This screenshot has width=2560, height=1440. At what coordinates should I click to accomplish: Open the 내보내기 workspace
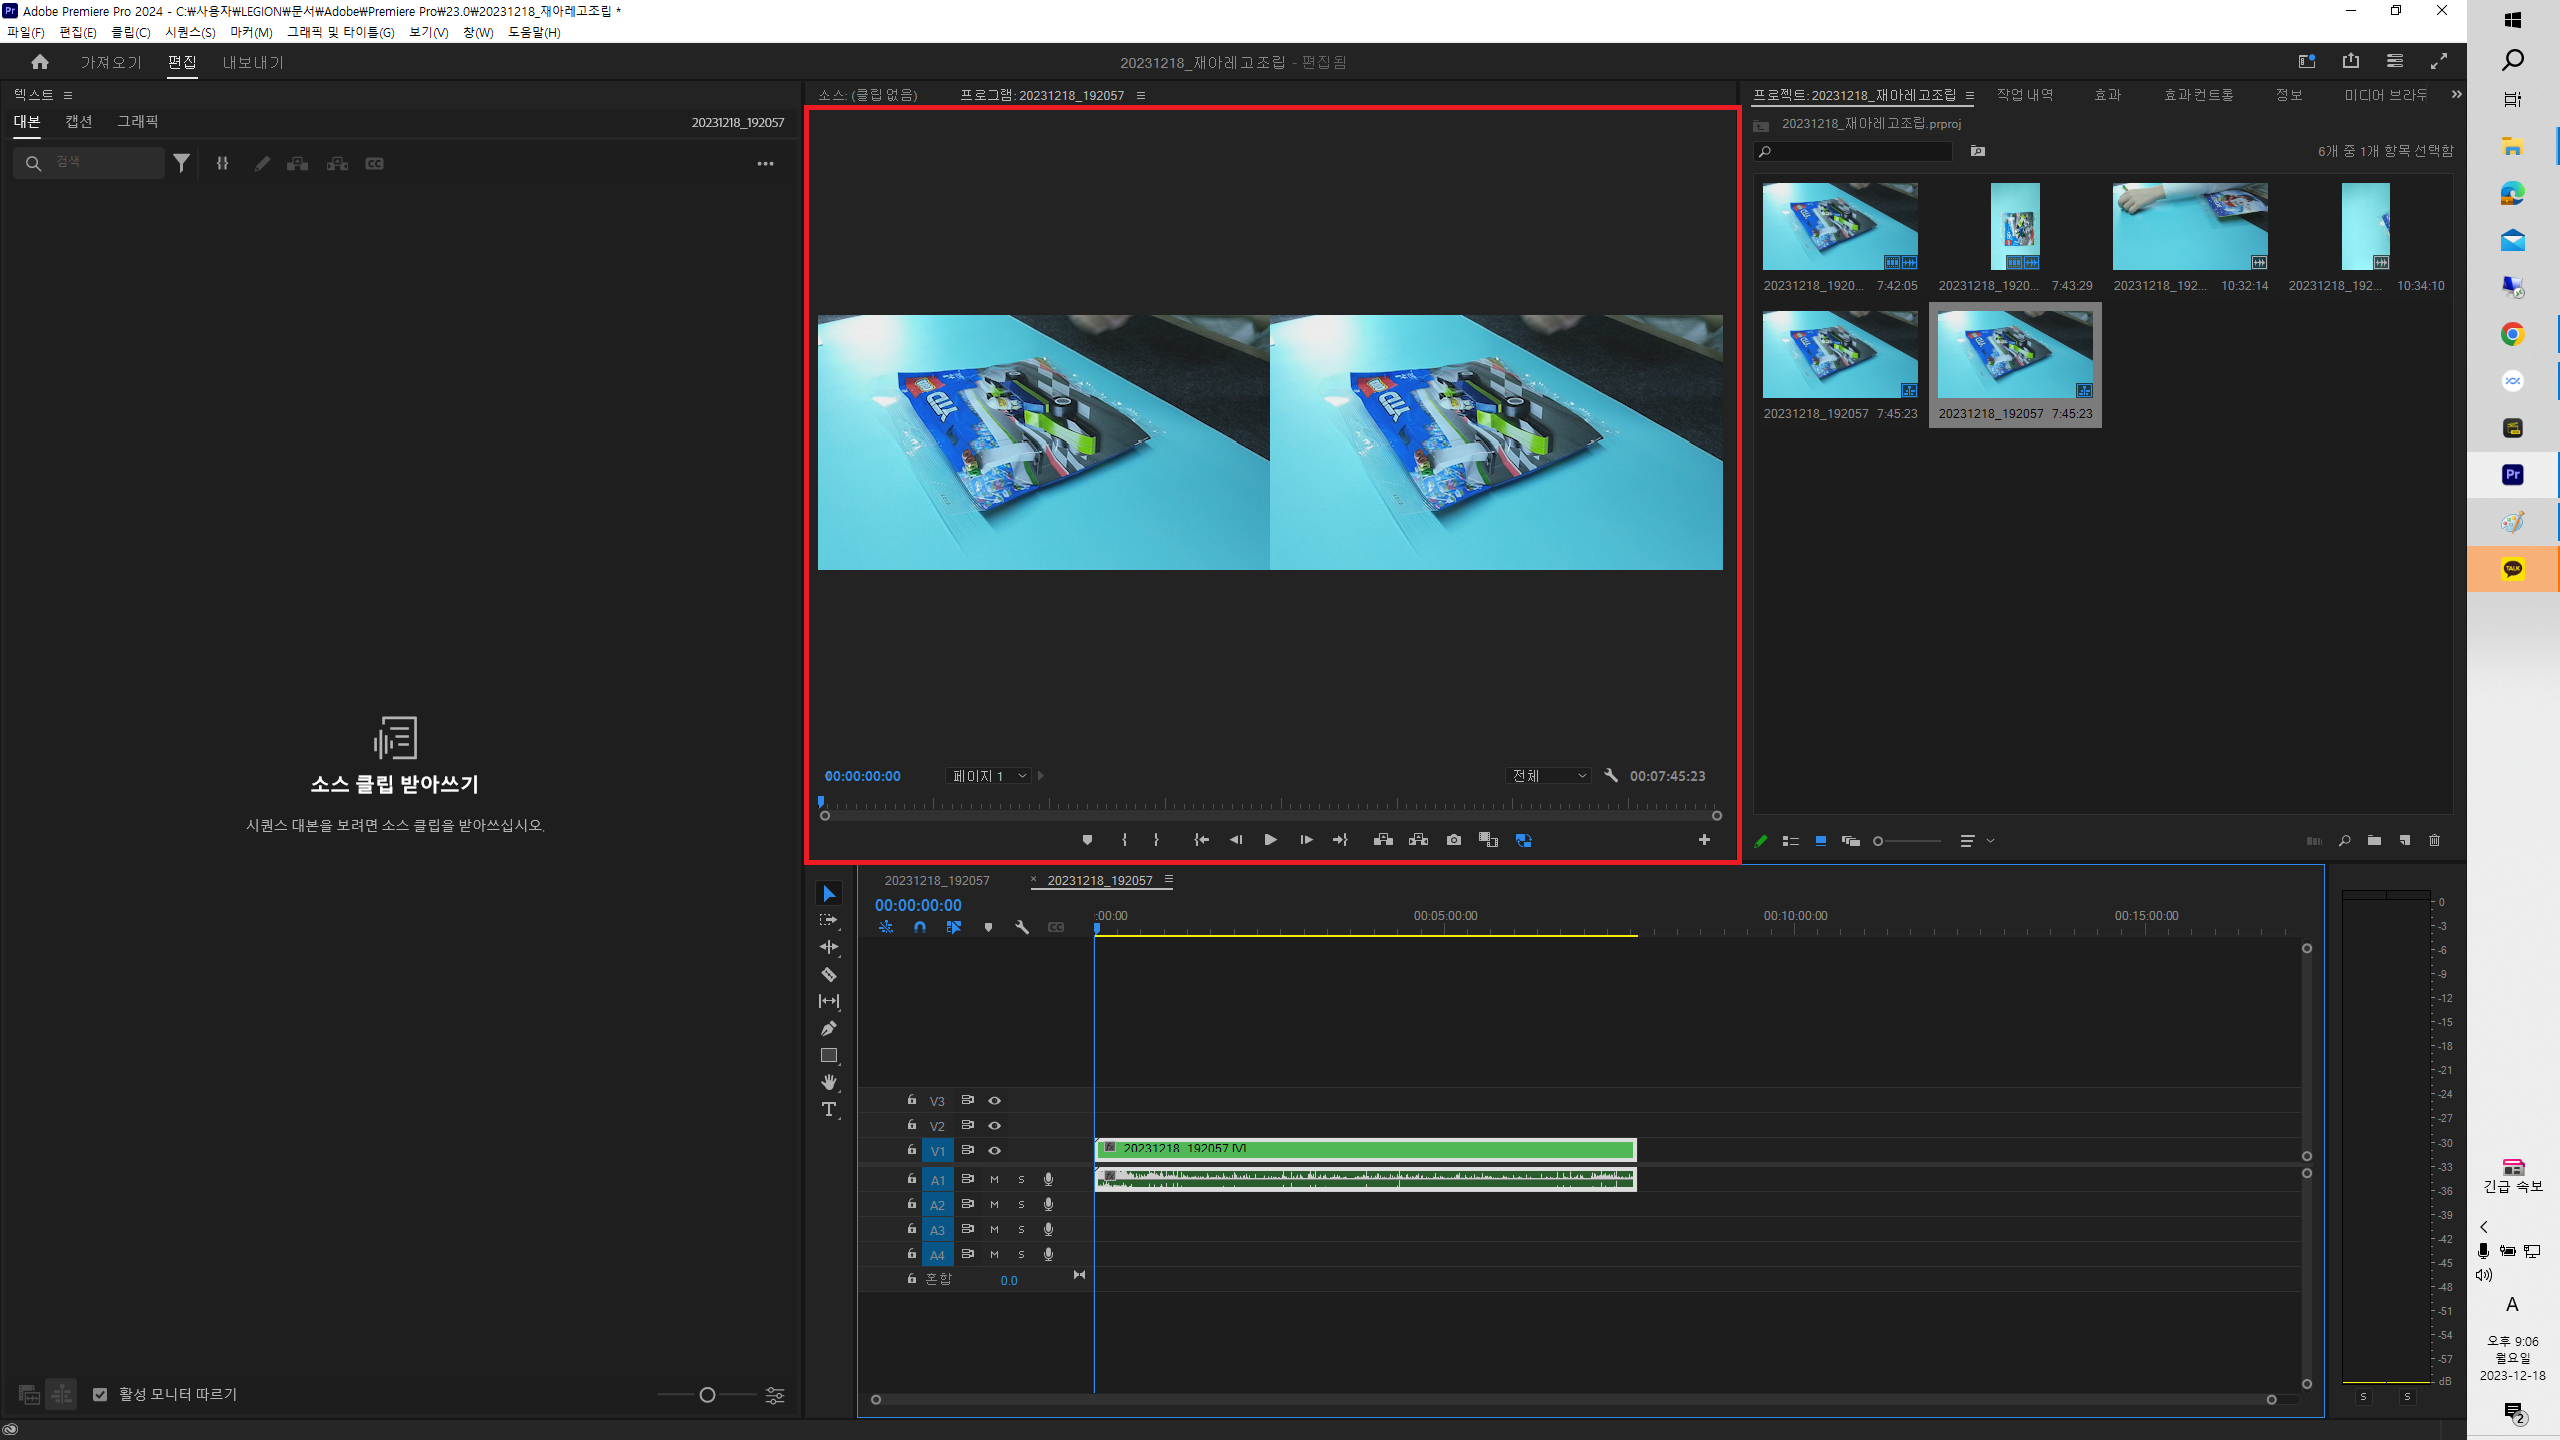click(253, 62)
